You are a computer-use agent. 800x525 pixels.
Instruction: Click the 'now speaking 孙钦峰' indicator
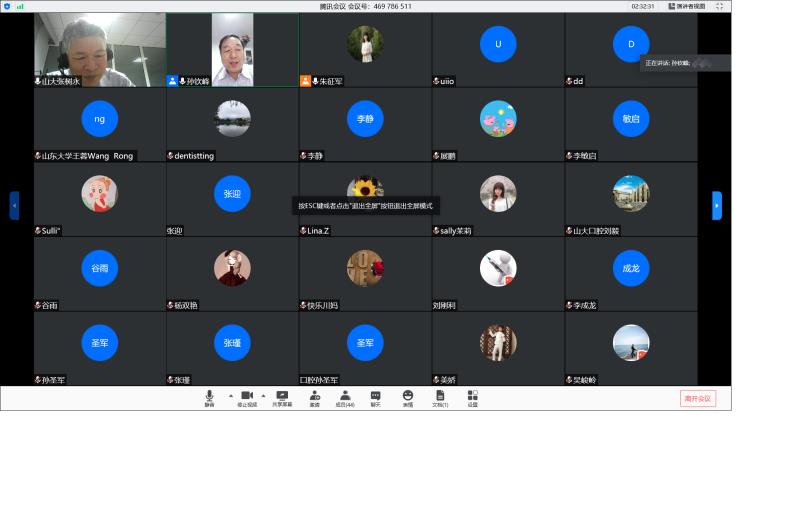[x=685, y=63]
